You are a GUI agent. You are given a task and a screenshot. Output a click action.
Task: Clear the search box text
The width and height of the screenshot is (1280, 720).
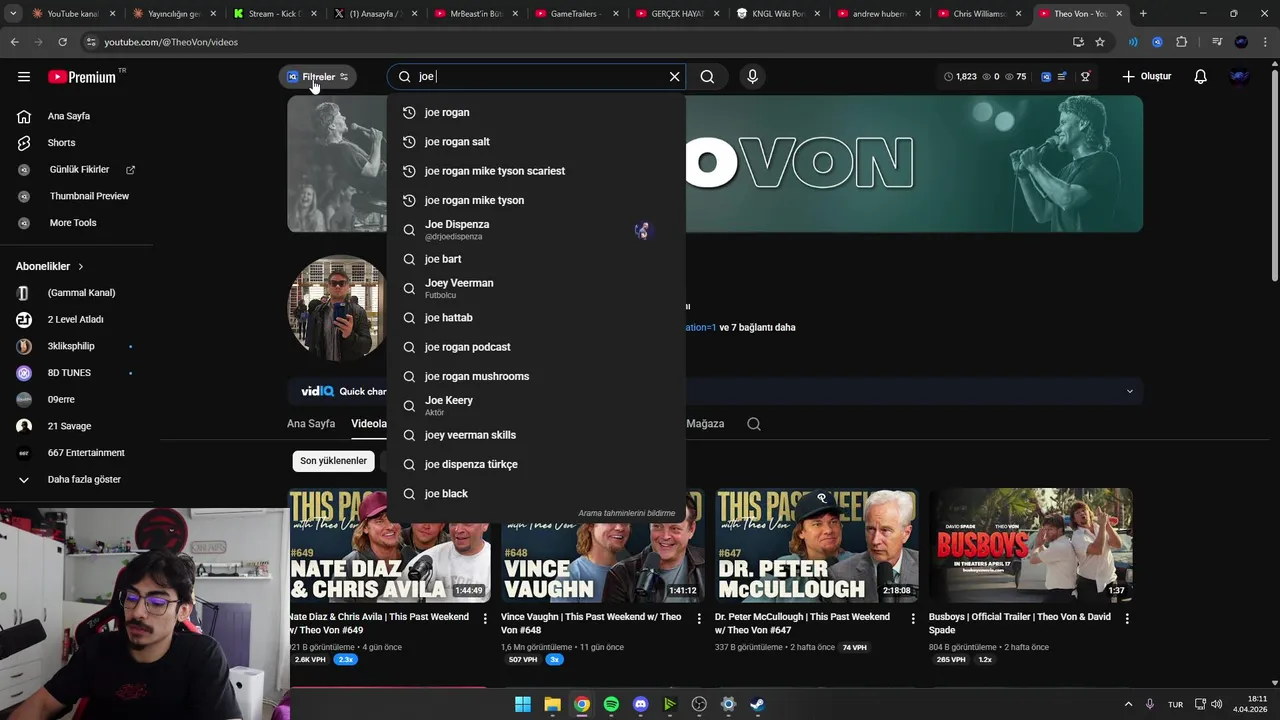674,77
